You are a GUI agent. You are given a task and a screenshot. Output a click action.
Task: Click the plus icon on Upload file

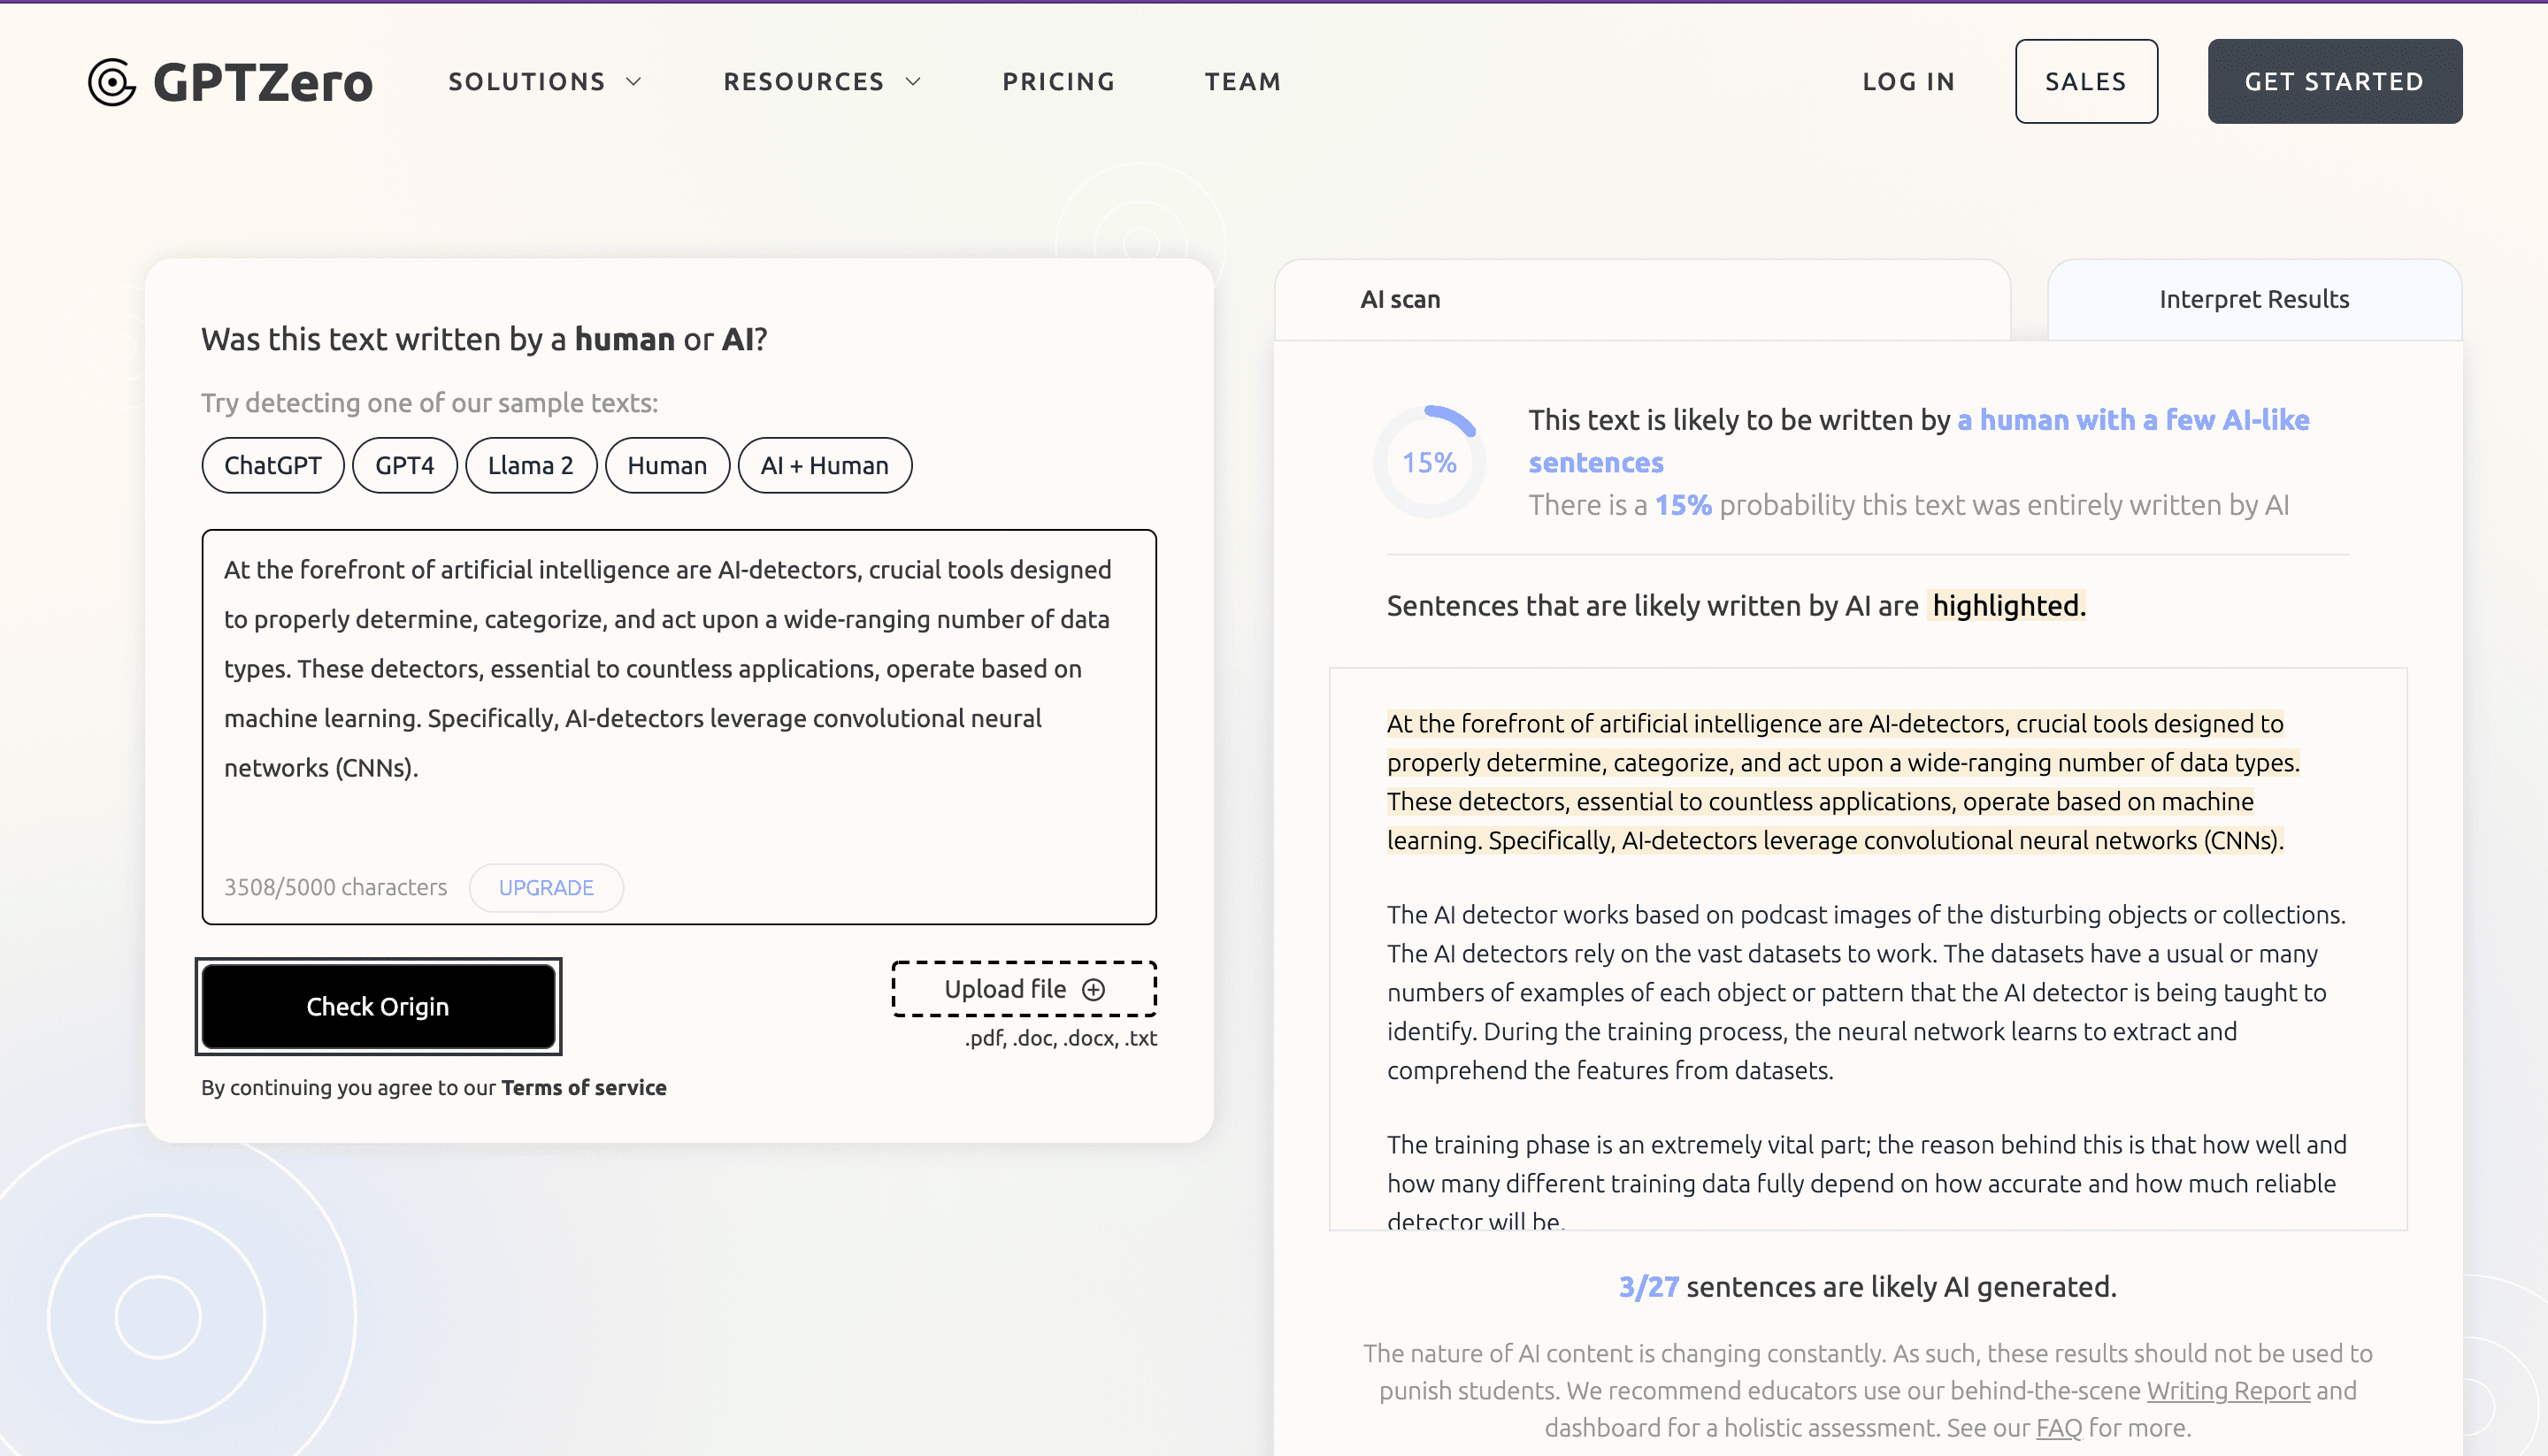pyautogui.click(x=1094, y=990)
